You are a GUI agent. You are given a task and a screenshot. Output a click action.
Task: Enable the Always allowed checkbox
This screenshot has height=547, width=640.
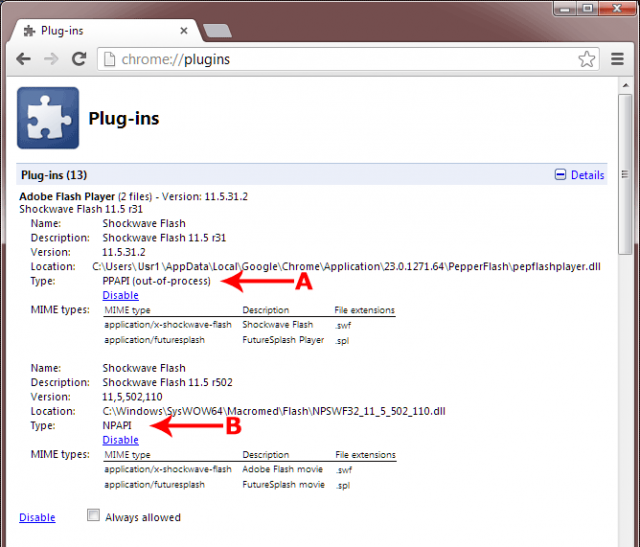pos(94,516)
